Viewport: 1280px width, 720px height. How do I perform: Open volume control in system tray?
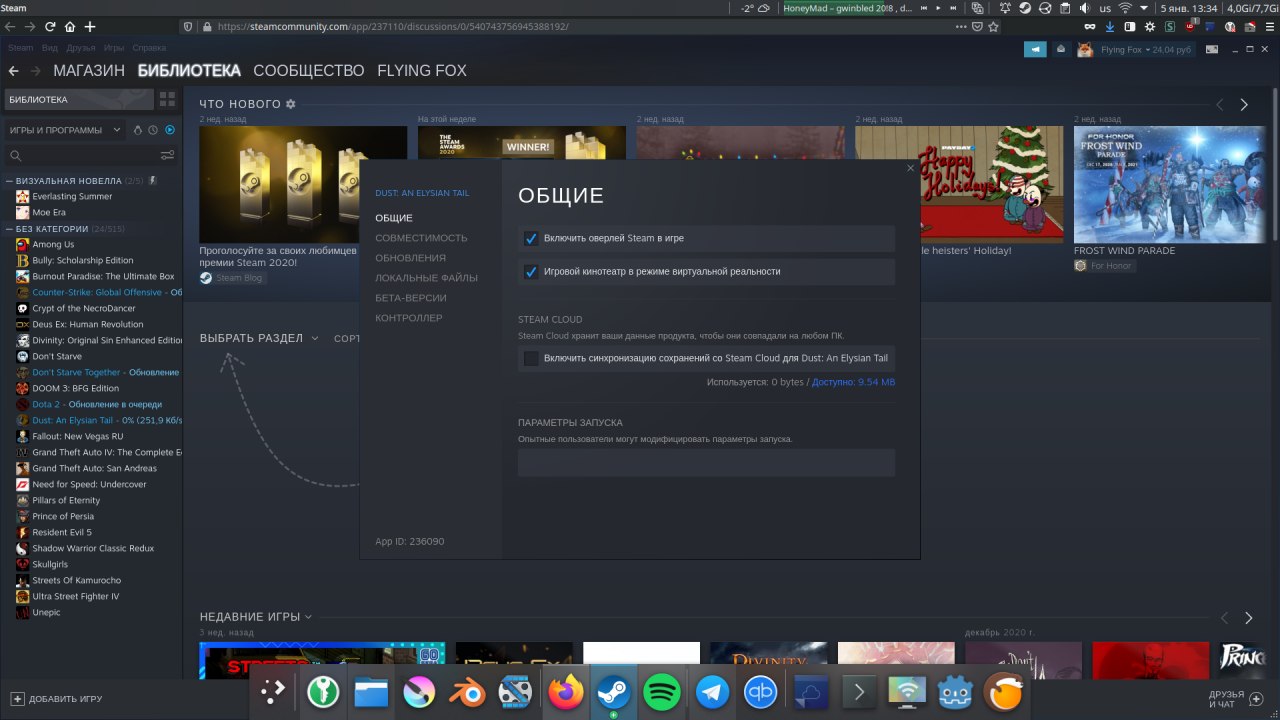[1084, 8]
